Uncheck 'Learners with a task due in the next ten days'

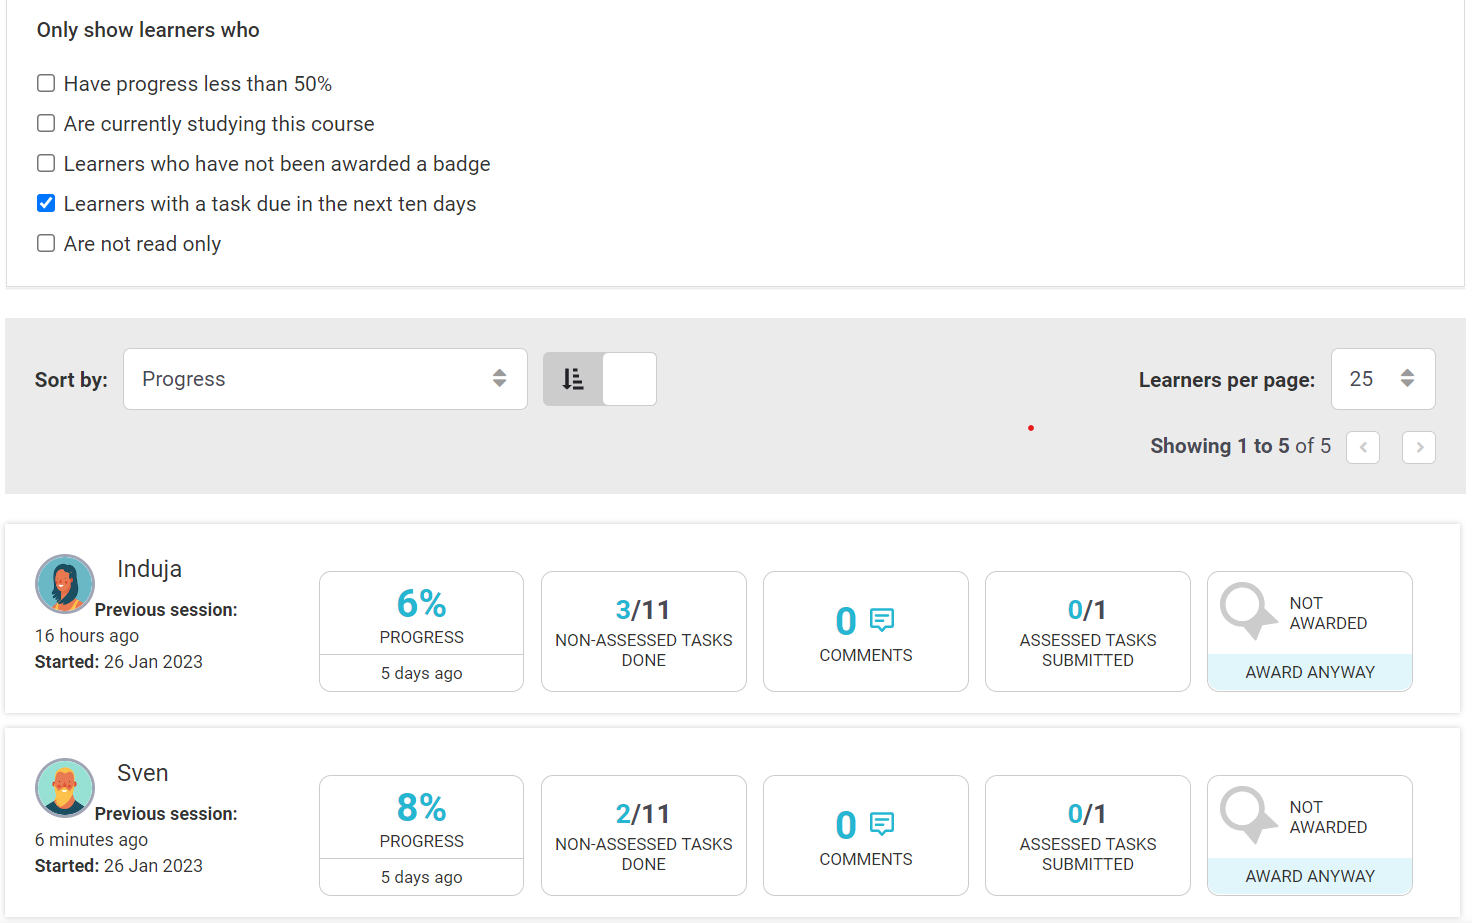tap(46, 203)
